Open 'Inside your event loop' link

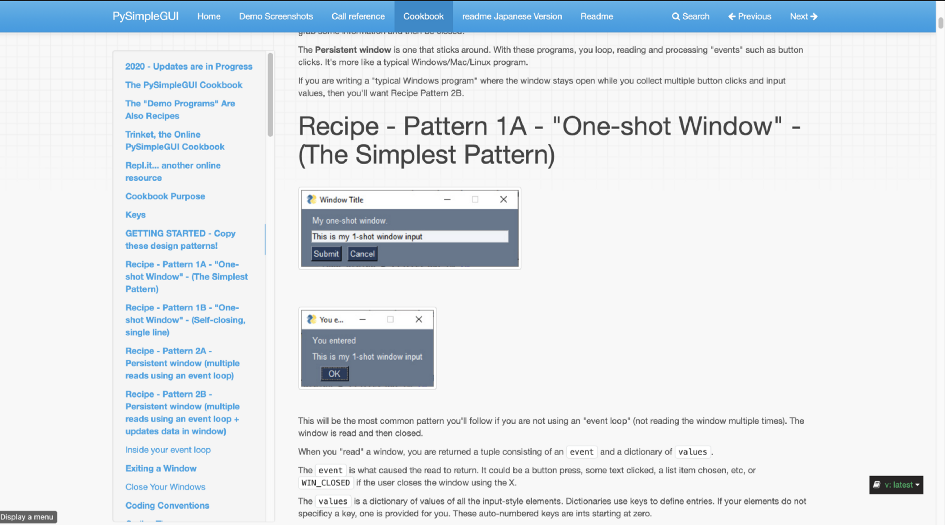pos(168,450)
